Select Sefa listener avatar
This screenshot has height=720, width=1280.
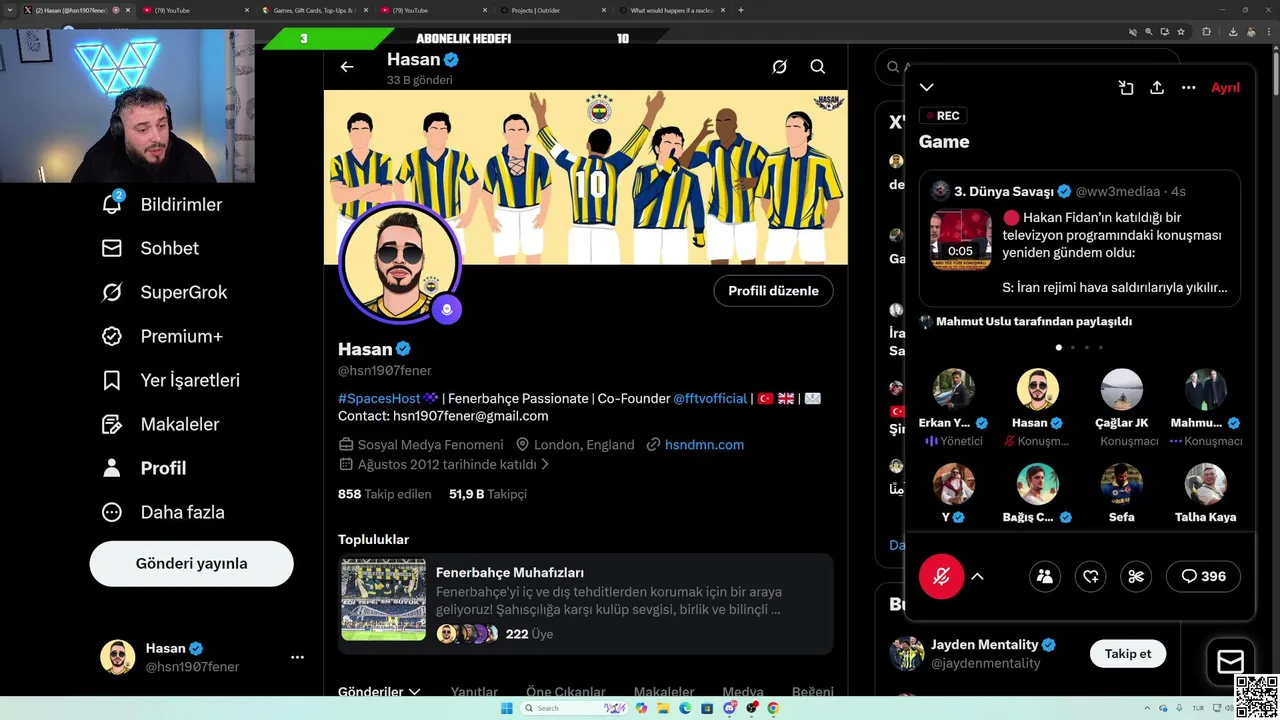point(1122,484)
